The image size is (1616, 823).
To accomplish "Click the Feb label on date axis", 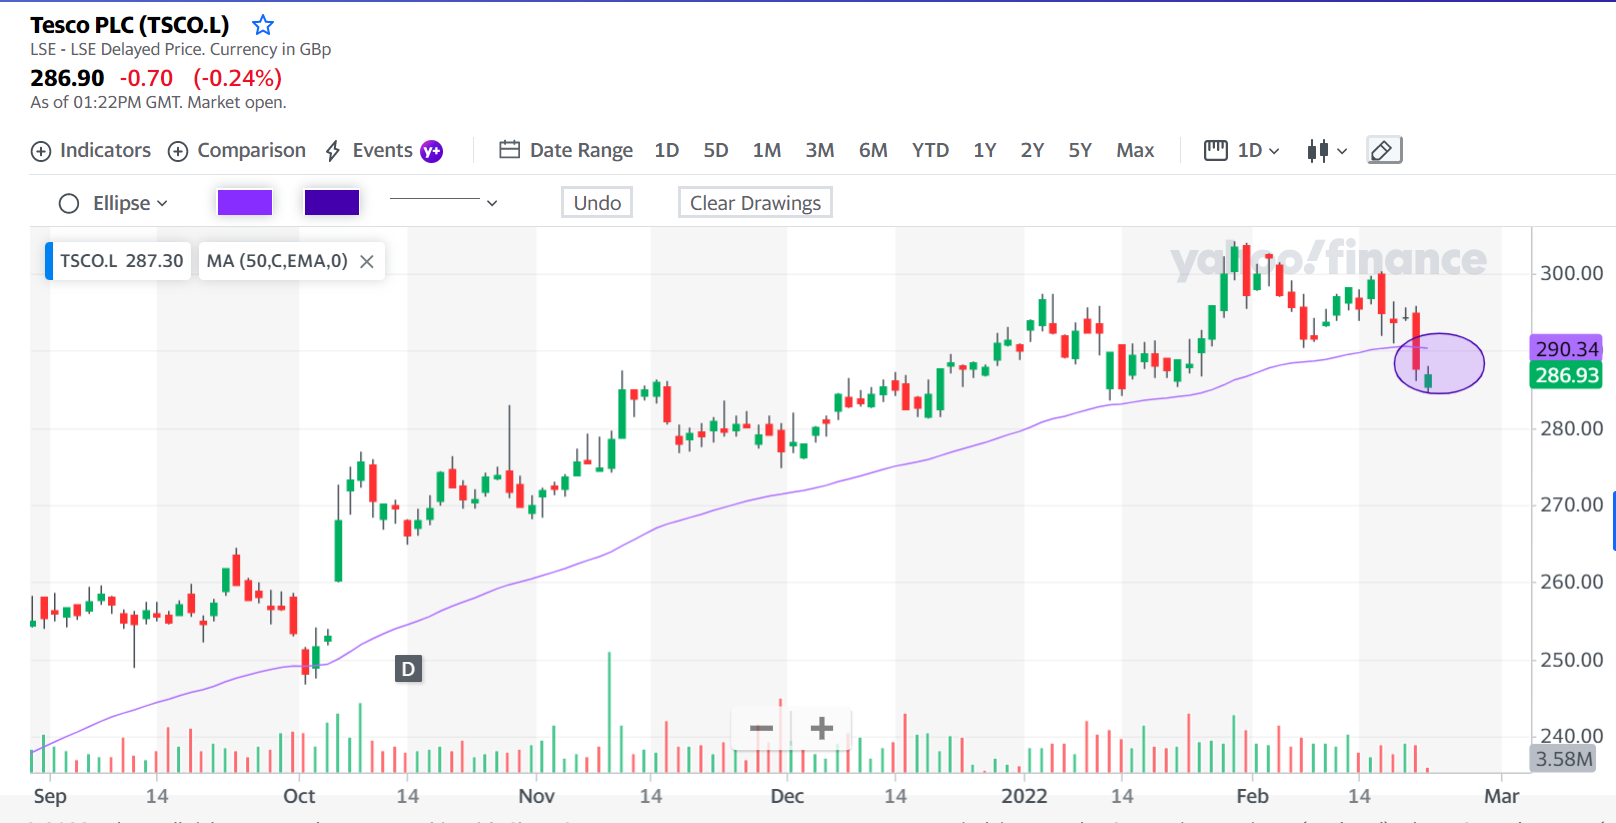I will click(1252, 796).
